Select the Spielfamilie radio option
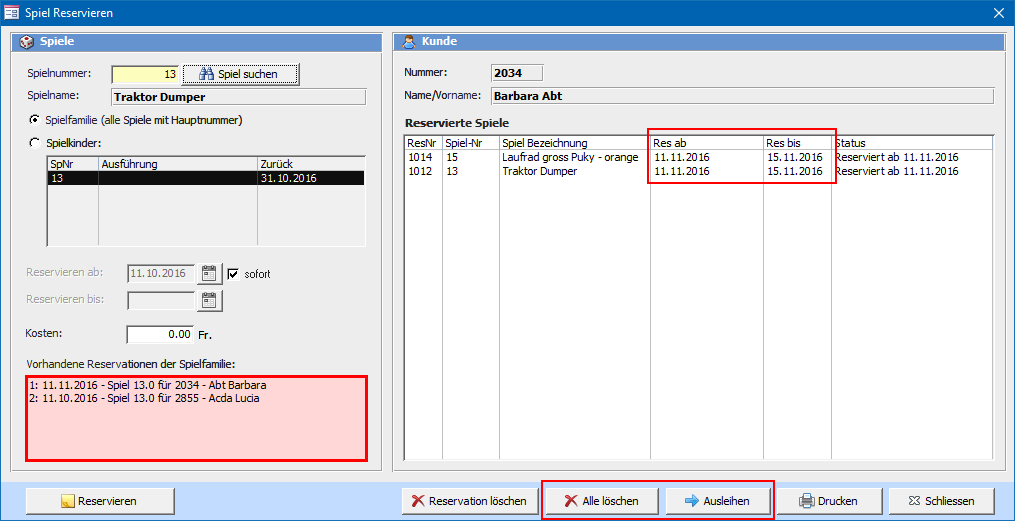Image resolution: width=1015 pixels, height=521 pixels. pos(34,120)
